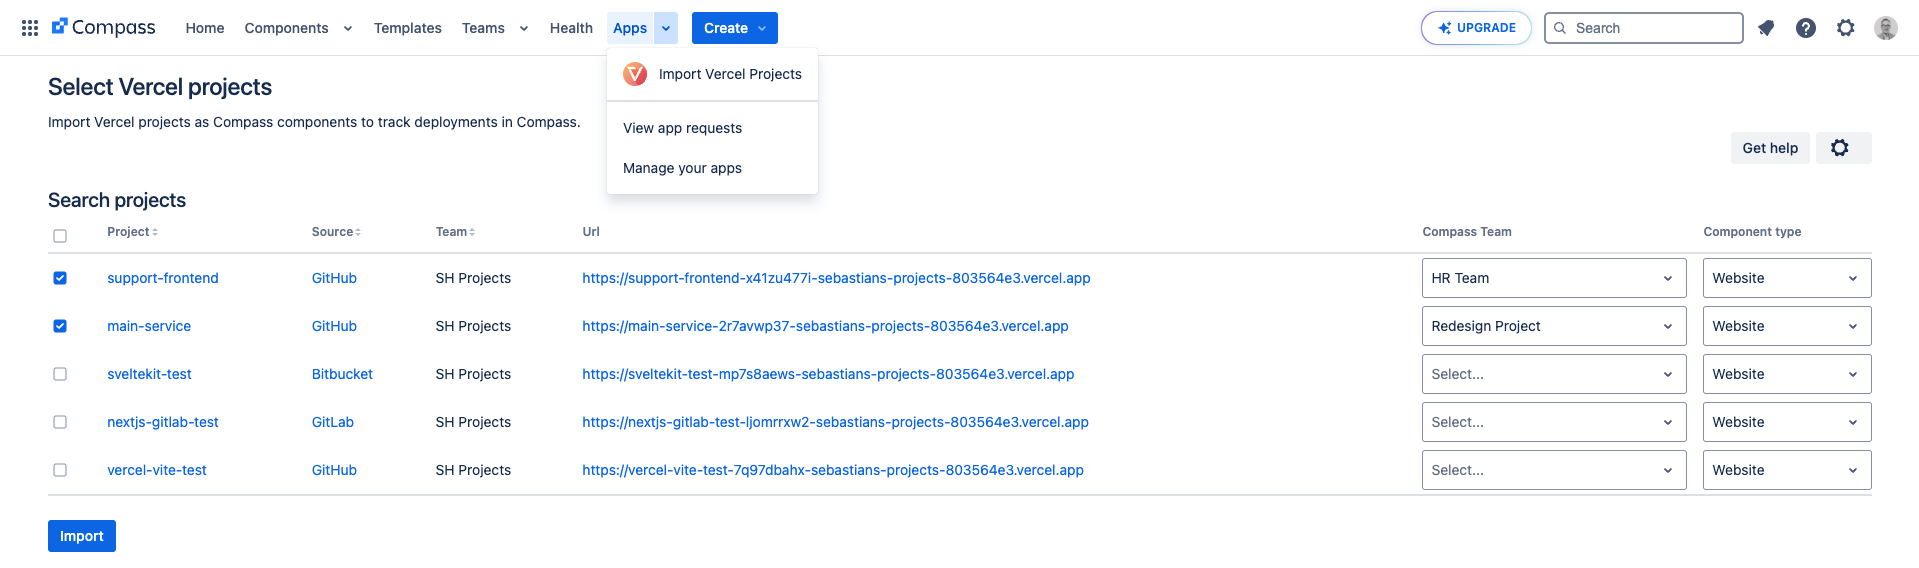Click the UPGRADE button
1919x568 pixels.
(1476, 28)
